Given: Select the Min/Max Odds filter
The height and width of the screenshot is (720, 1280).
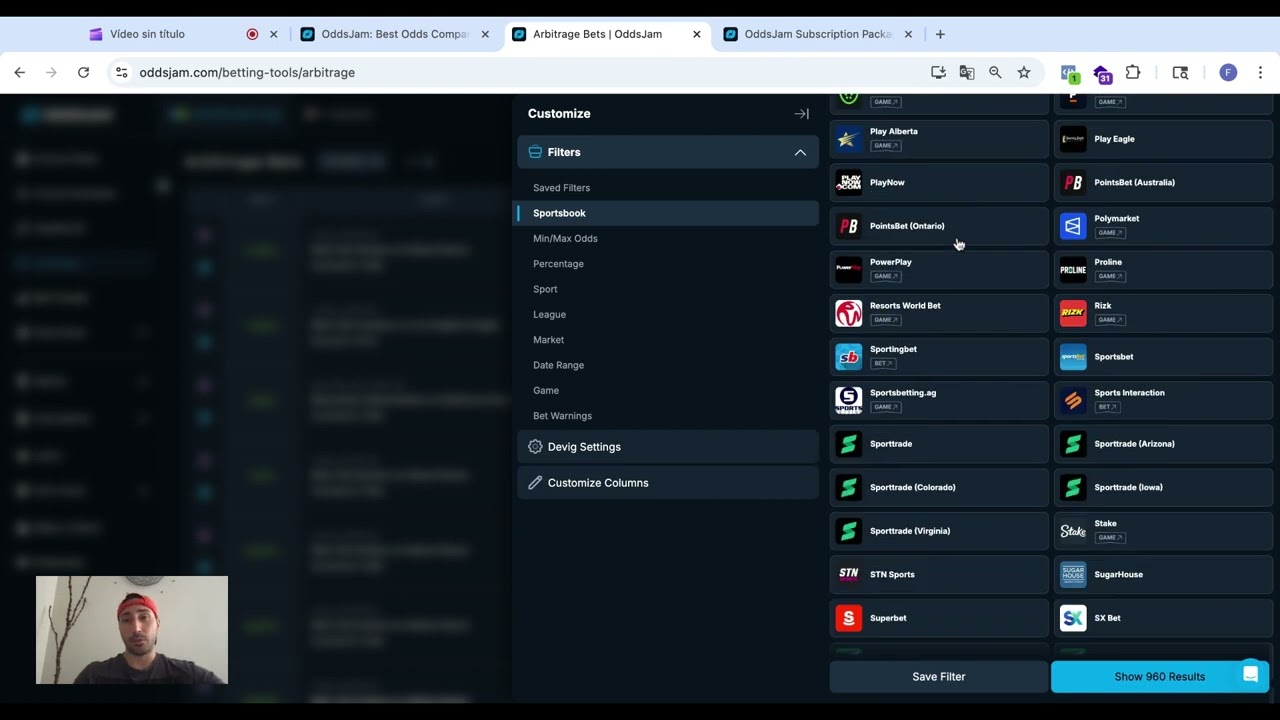Looking at the screenshot, I should 565,238.
